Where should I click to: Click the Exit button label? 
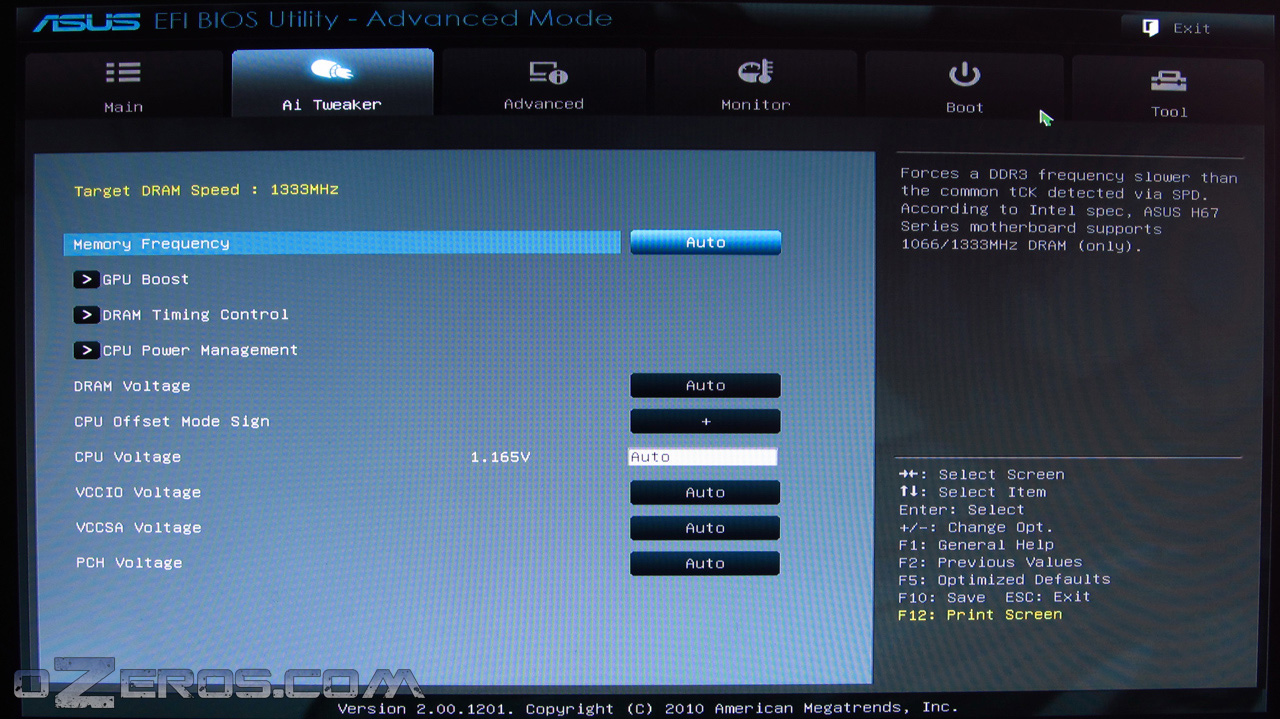[1191, 28]
